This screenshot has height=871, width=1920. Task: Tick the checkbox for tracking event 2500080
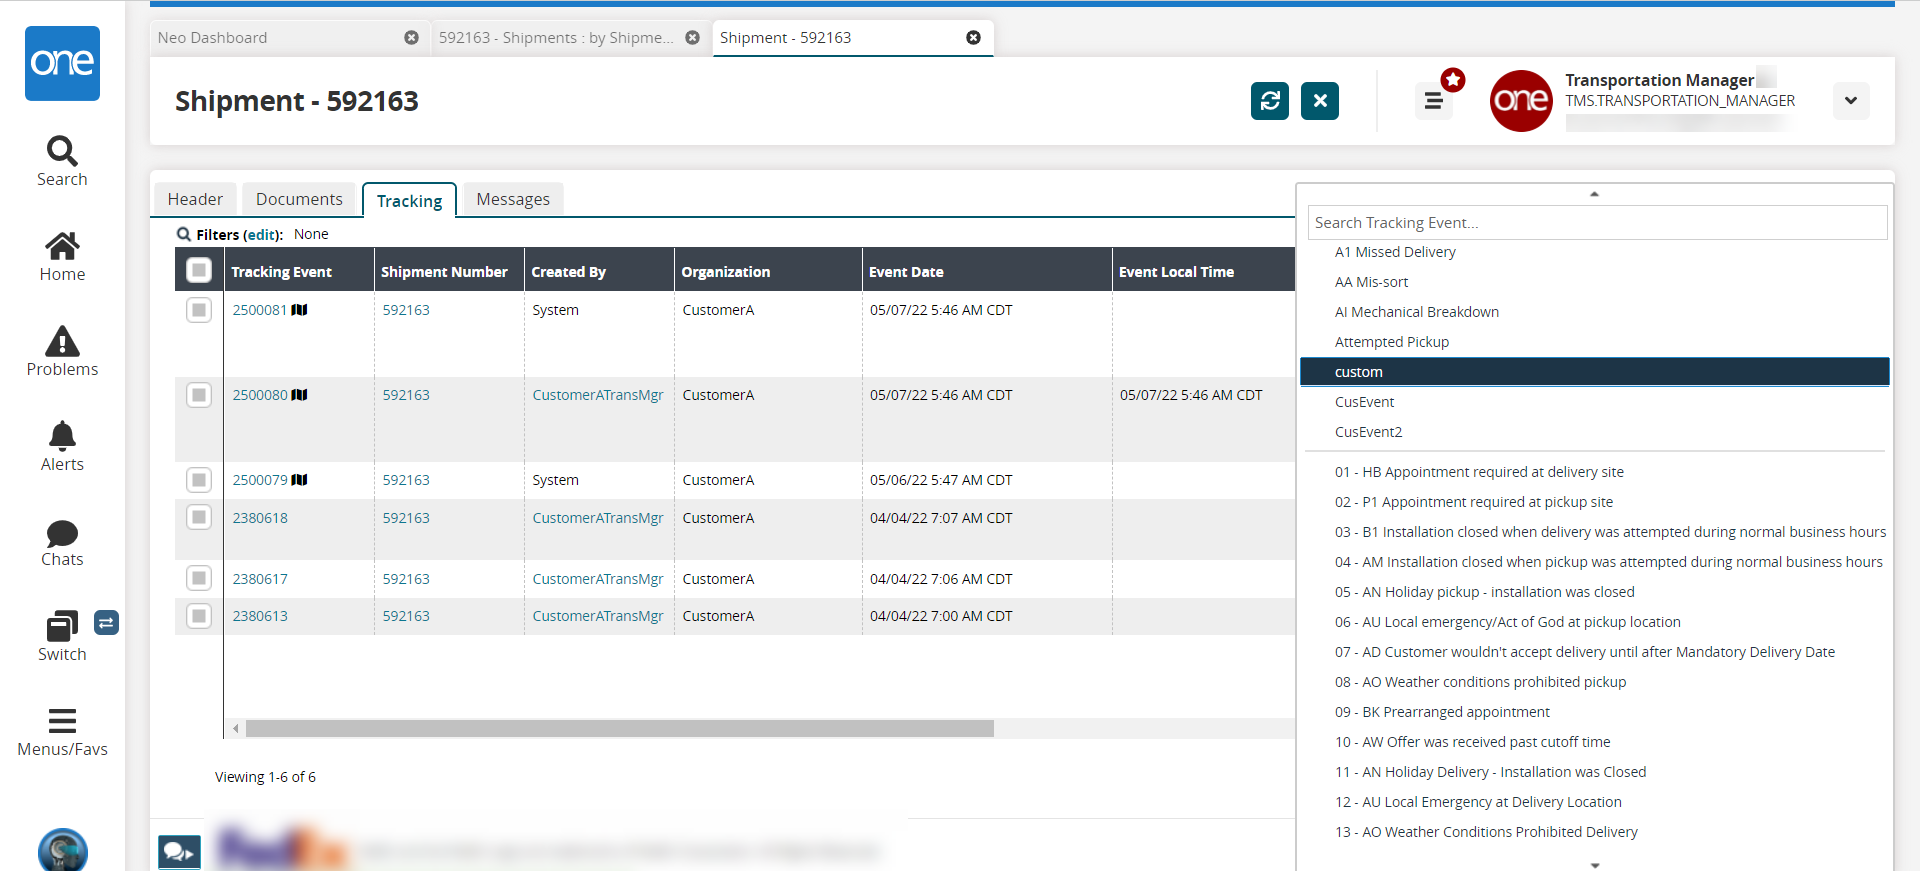click(199, 395)
